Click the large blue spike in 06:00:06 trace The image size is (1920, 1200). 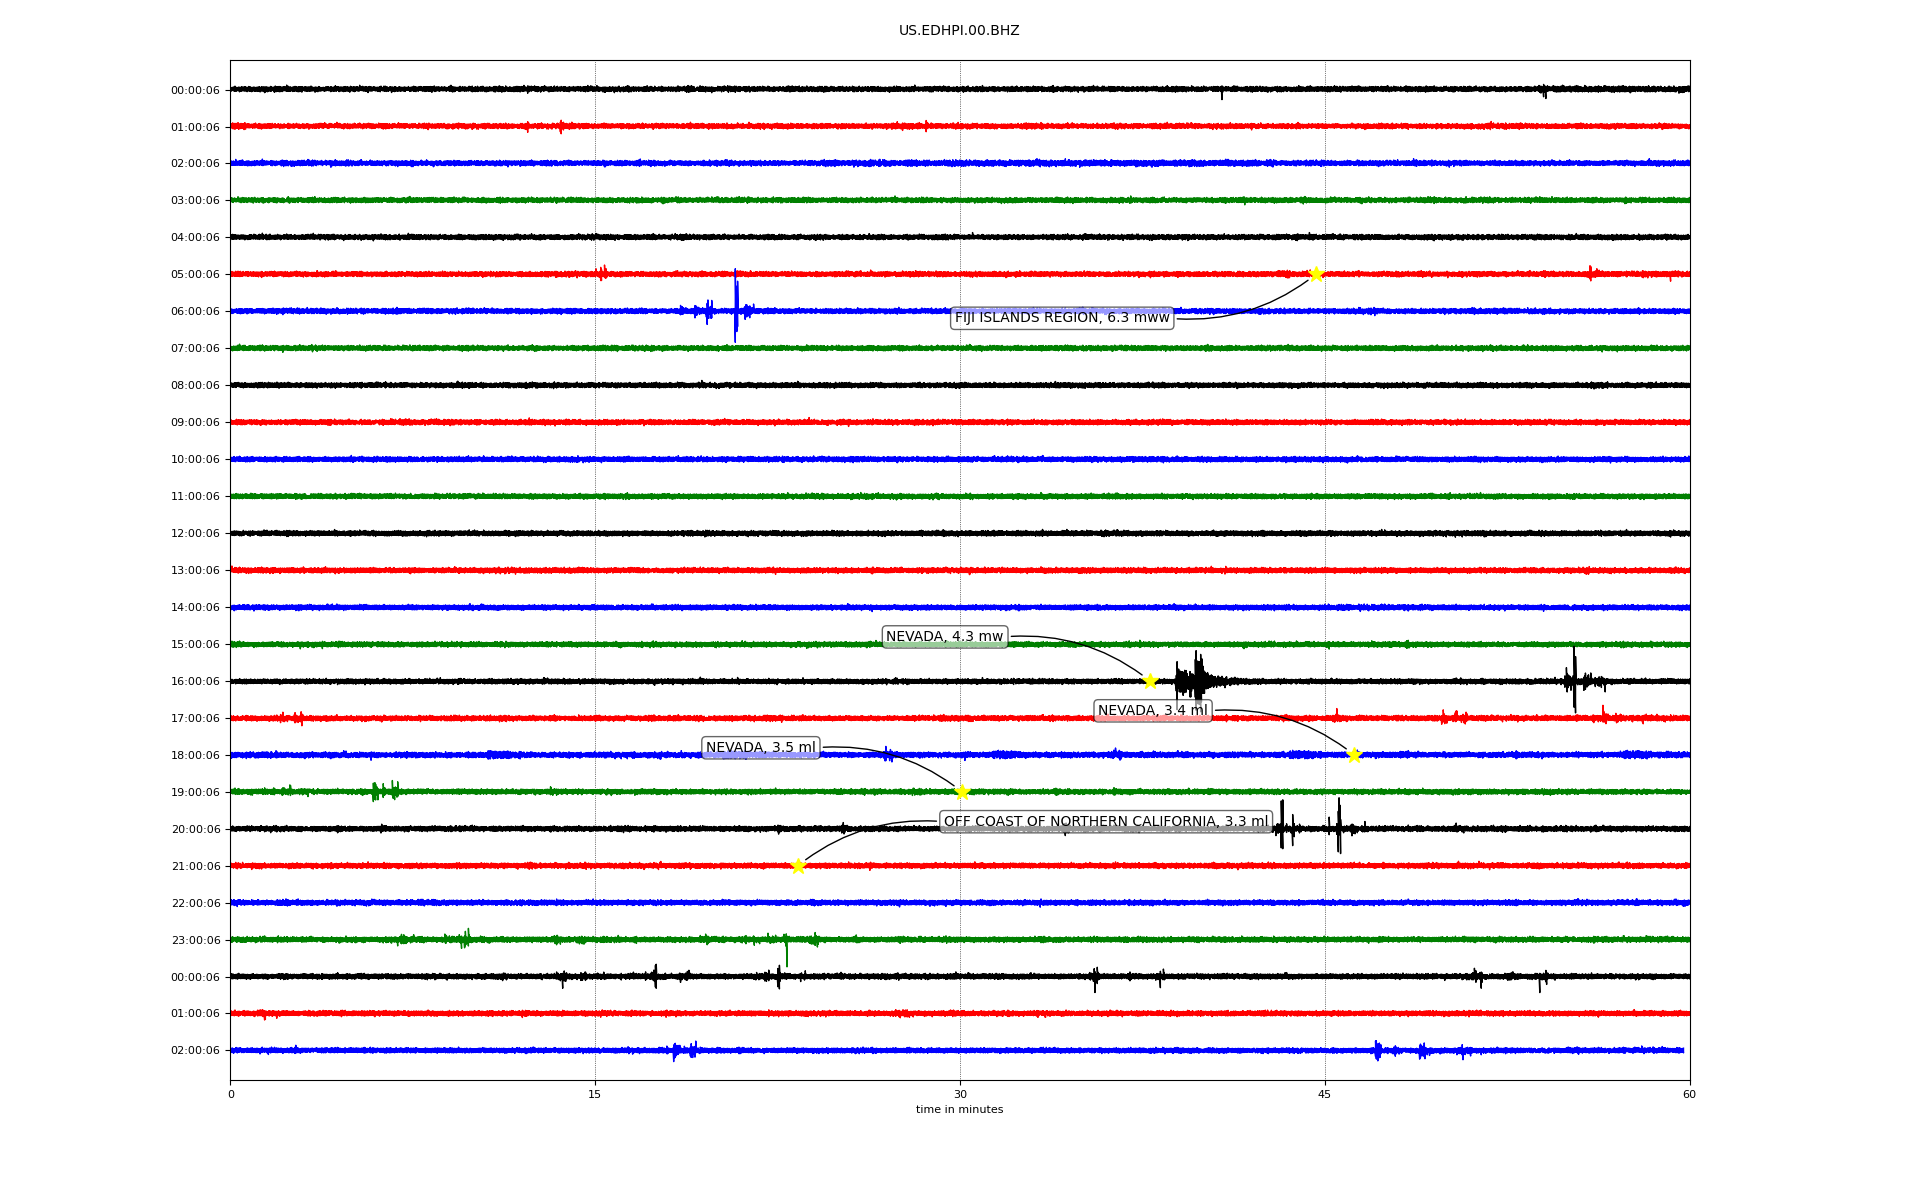[736, 305]
